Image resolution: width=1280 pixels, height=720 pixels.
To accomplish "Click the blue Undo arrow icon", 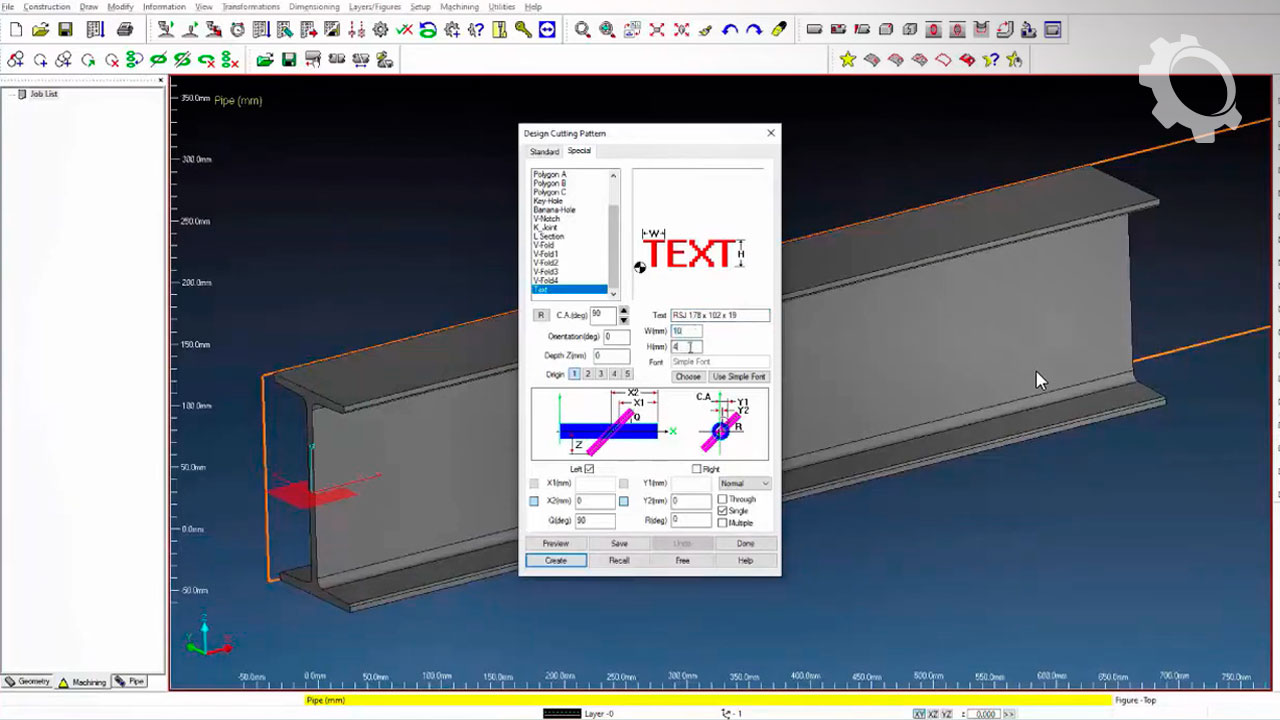I will click(x=730, y=30).
